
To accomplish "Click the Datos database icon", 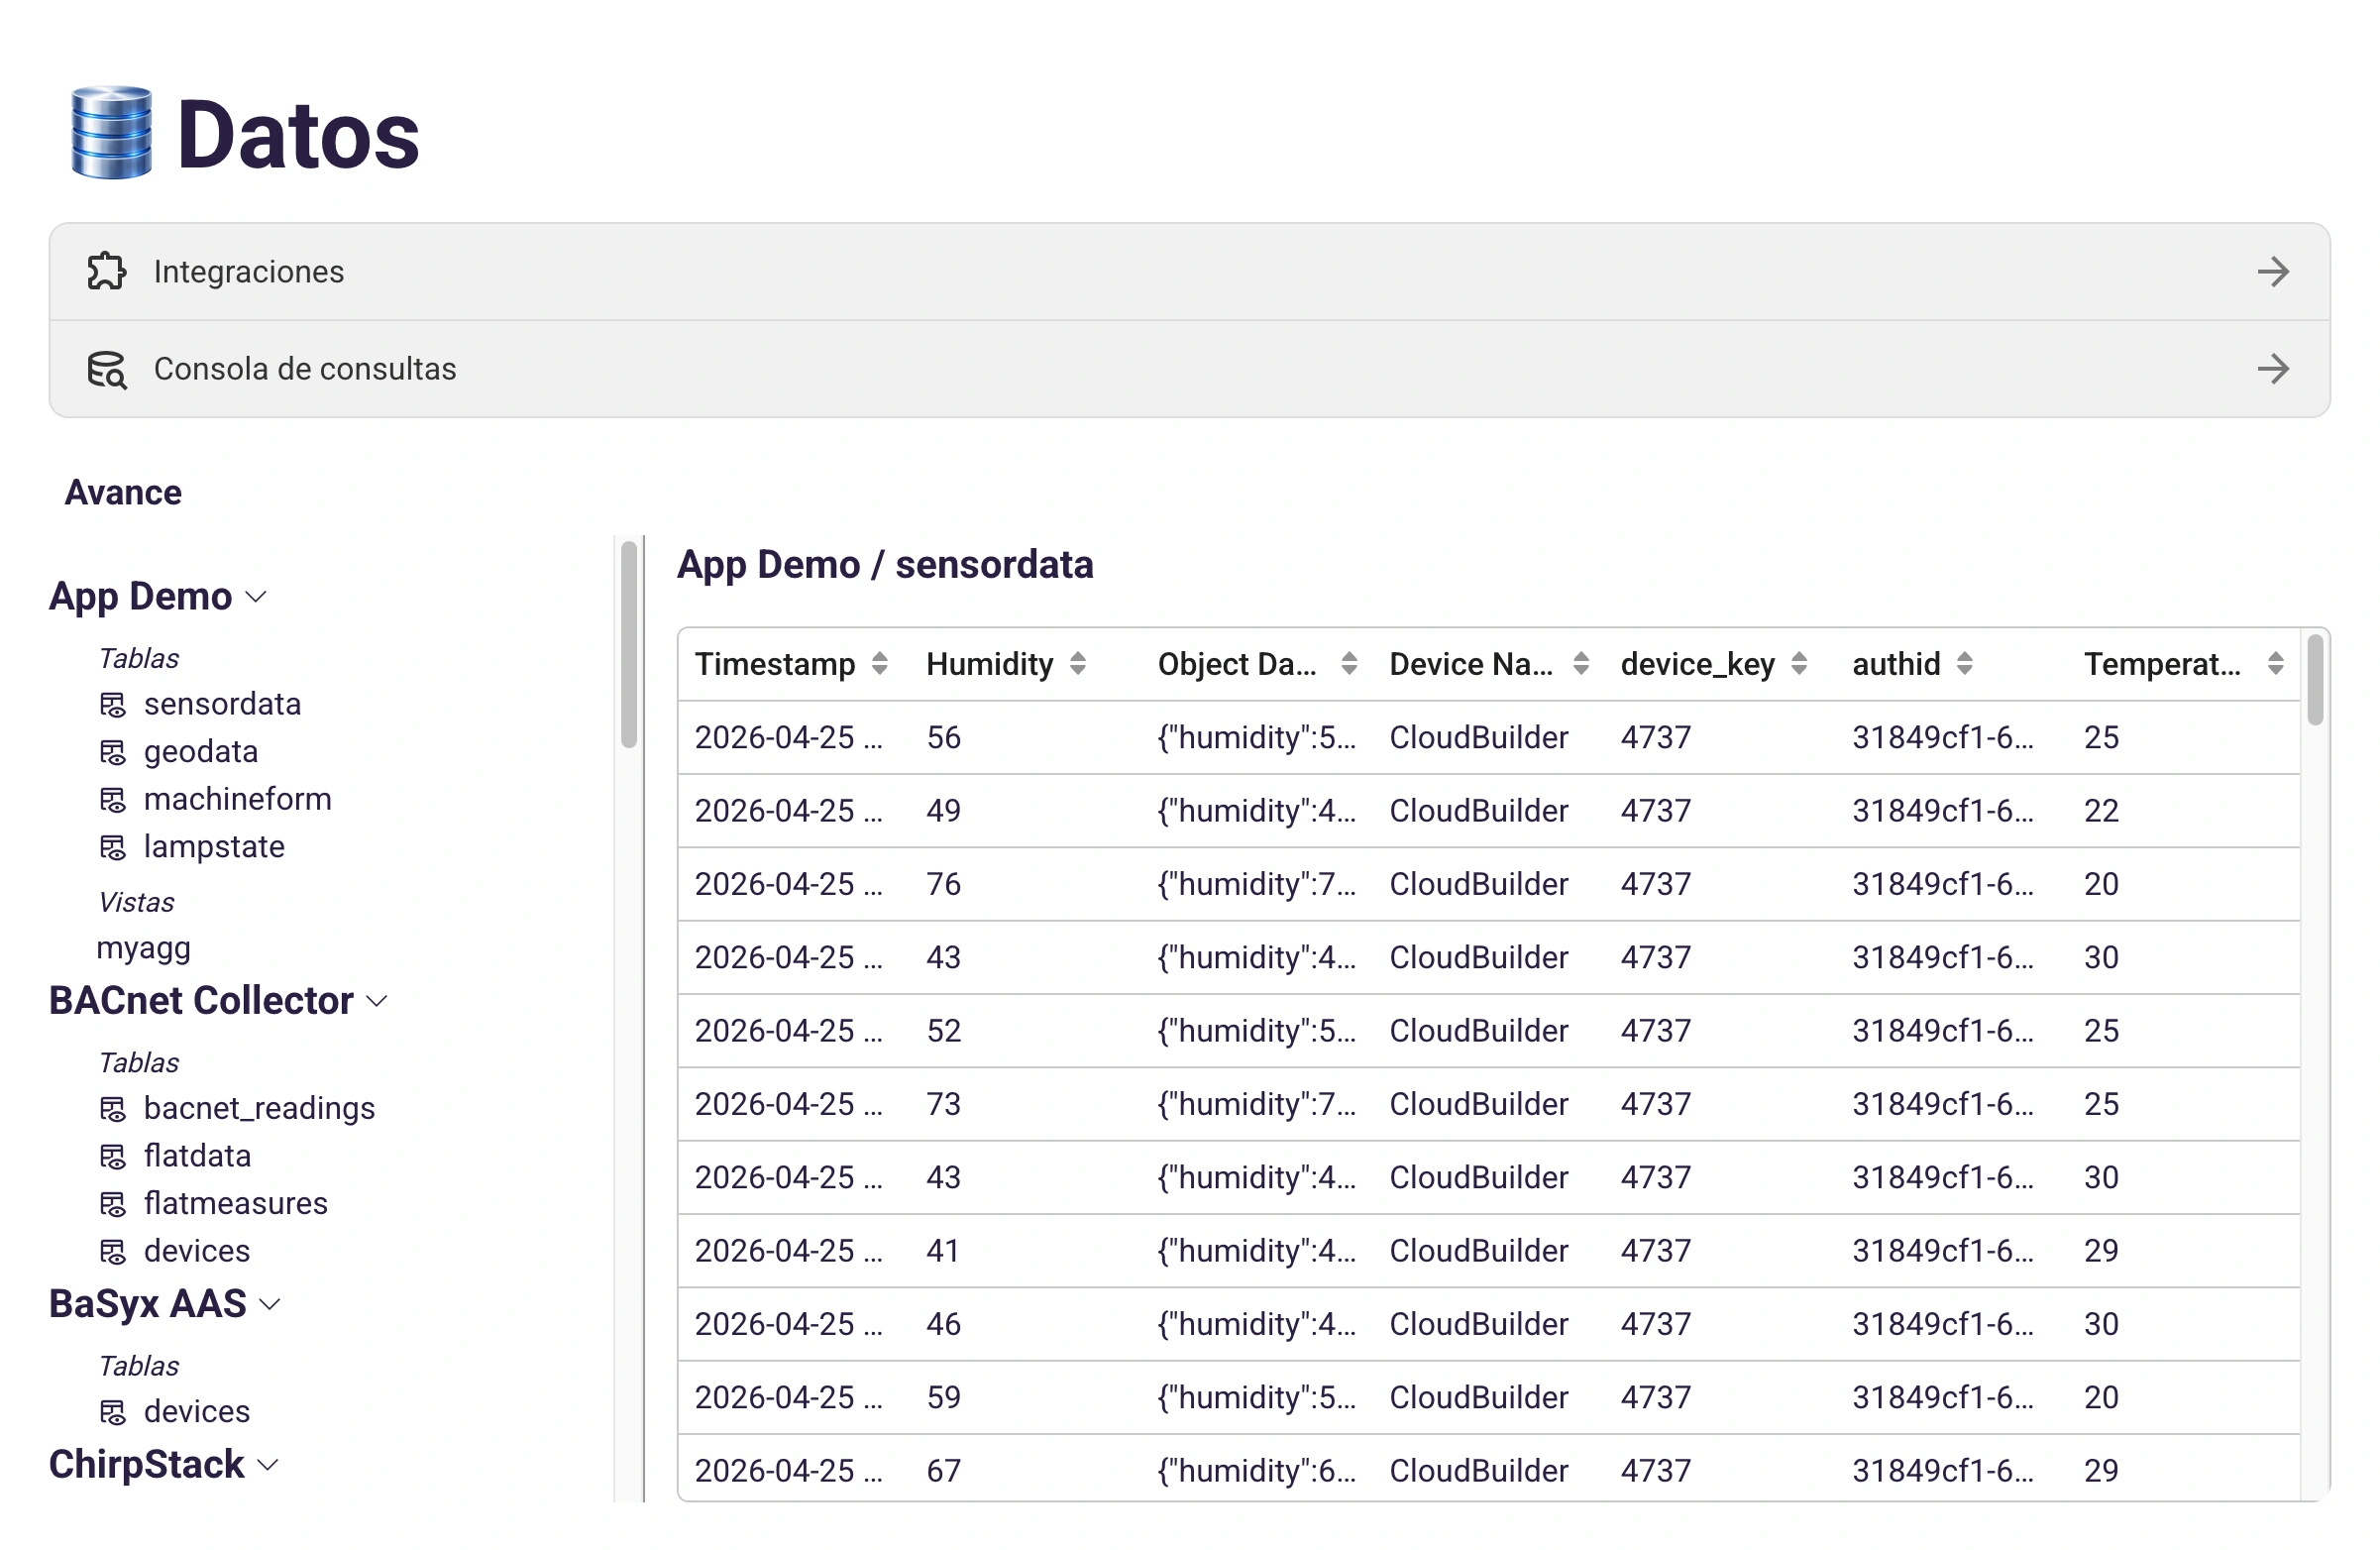I will pyautogui.click(x=111, y=133).
